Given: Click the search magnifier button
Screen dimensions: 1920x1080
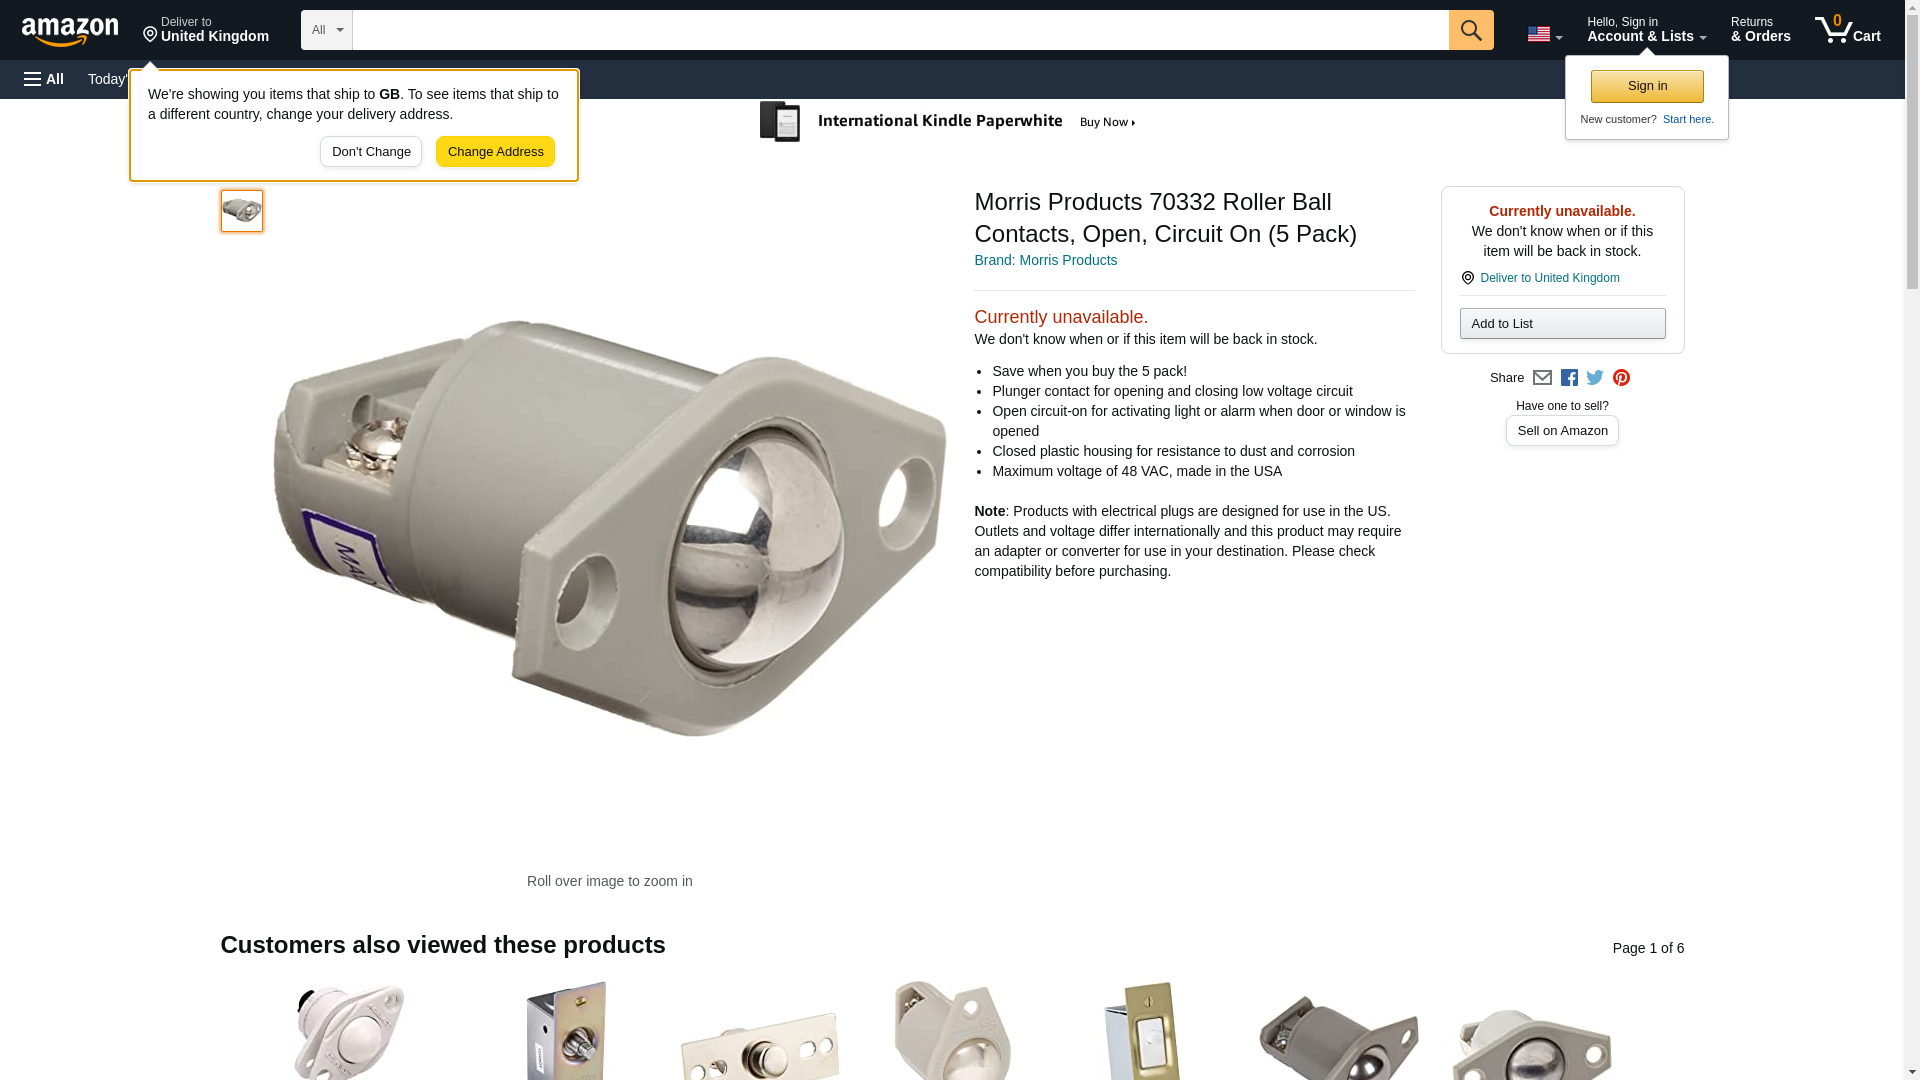Looking at the screenshot, I should pyautogui.click(x=1471, y=30).
